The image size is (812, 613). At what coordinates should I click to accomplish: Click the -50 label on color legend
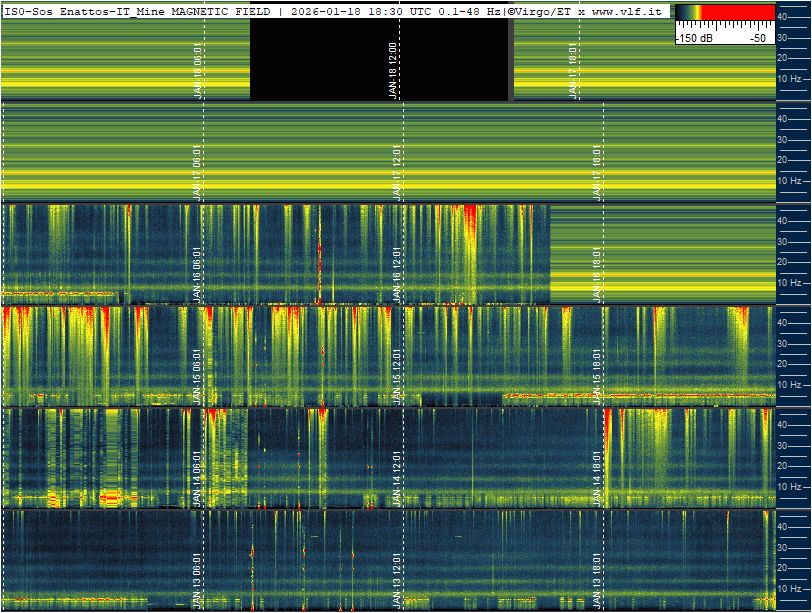tap(759, 38)
